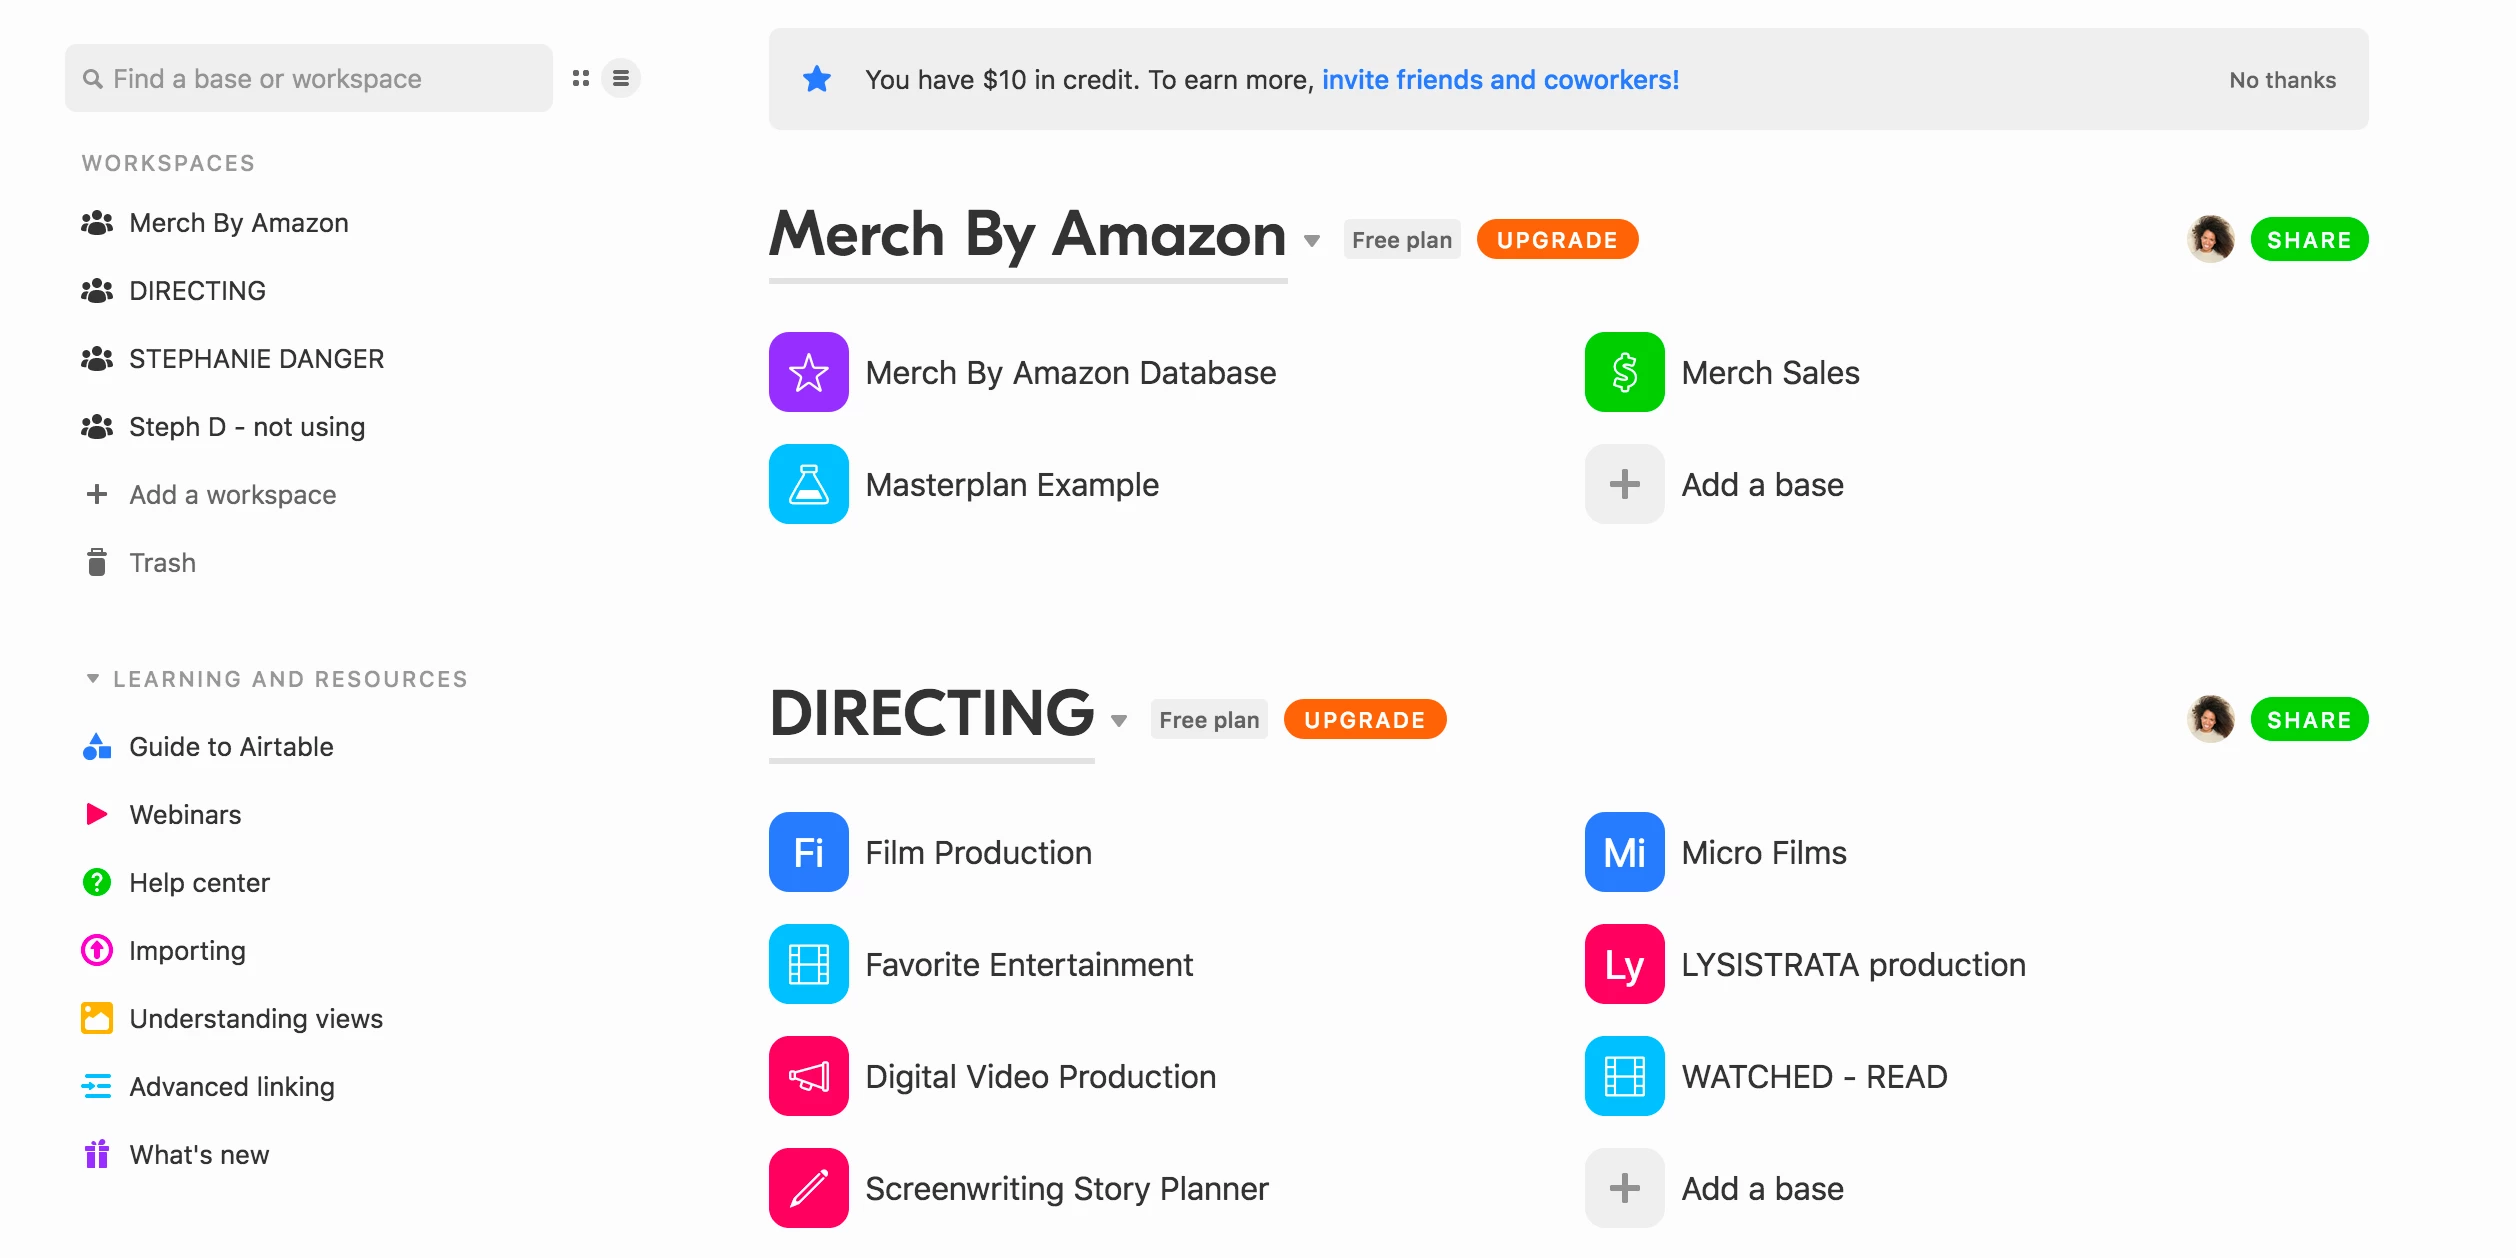Click collaborator avatar in Merch By Amazon
Image resolution: width=2516 pixels, height=1258 pixels.
point(2210,239)
